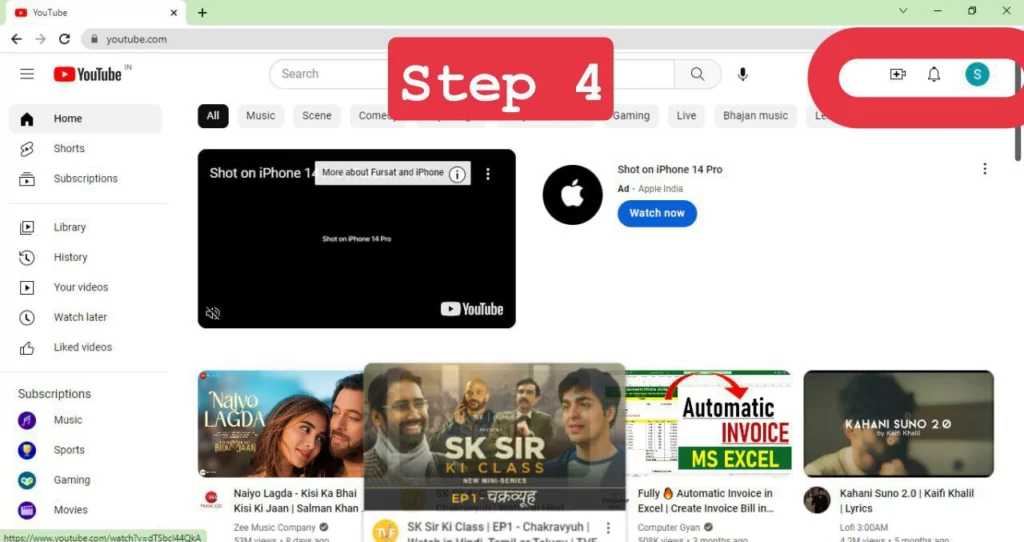Open Shot on iPhone 14 Pro title
The width and height of the screenshot is (1024, 542).
(x=670, y=169)
